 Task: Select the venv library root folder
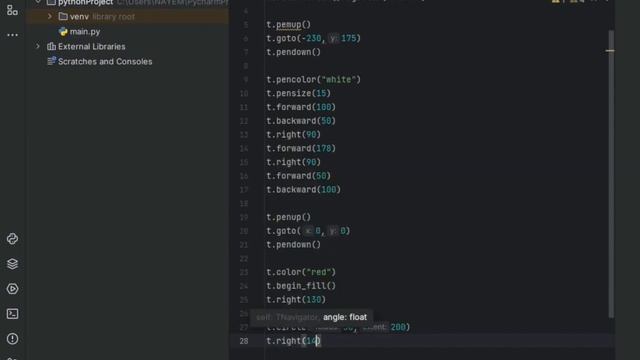coord(97,17)
